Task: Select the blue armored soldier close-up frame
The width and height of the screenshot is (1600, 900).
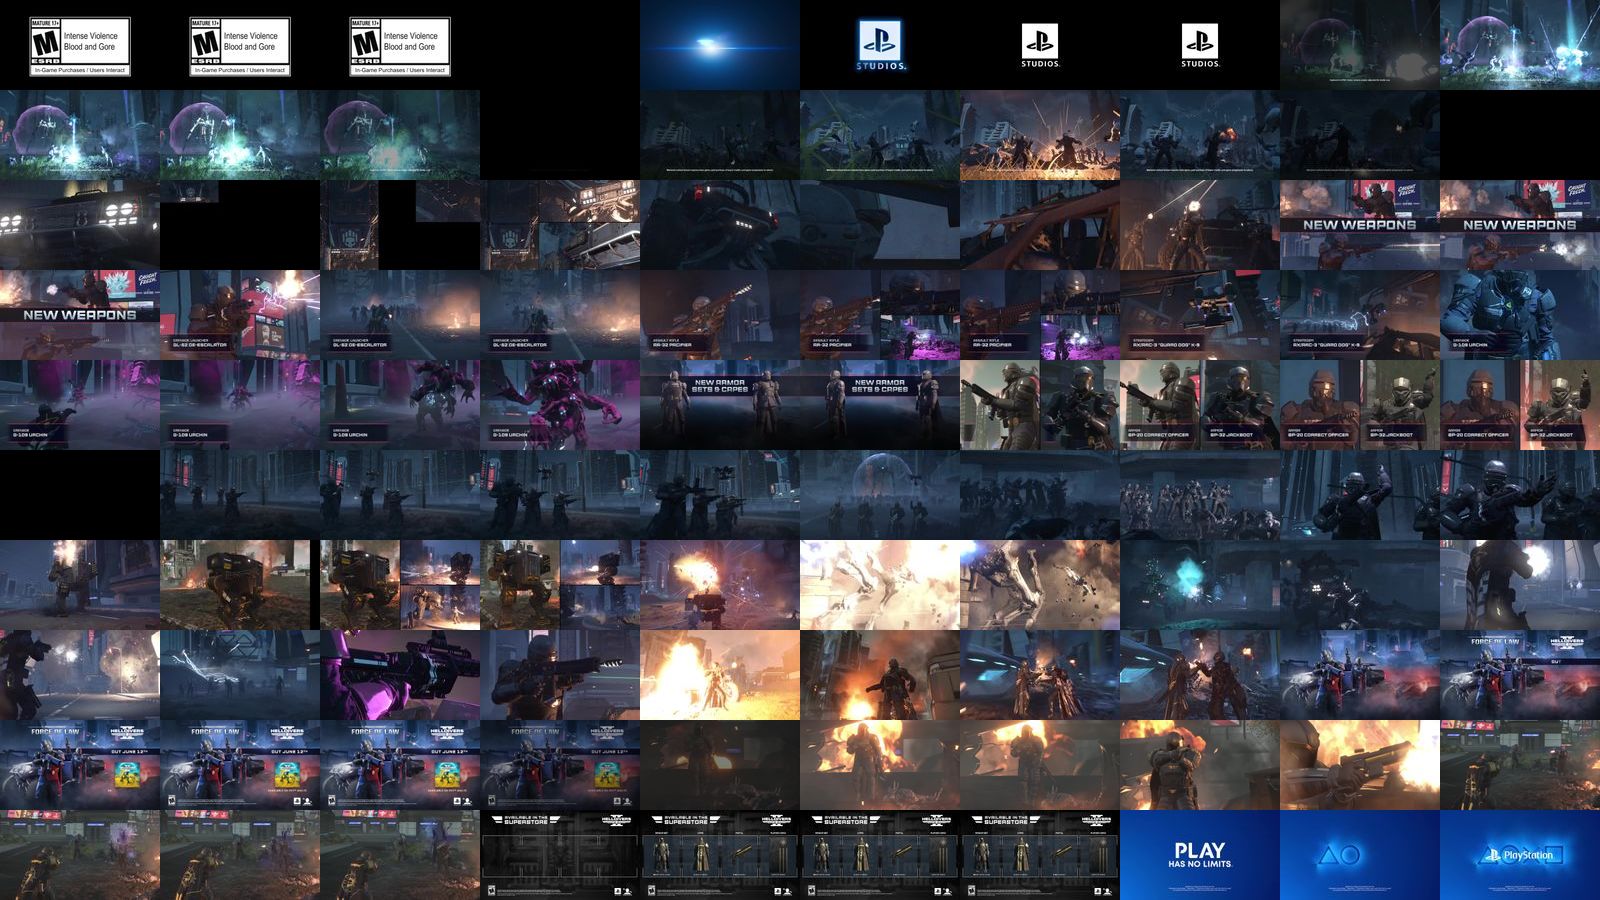Action: coord(1520,315)
